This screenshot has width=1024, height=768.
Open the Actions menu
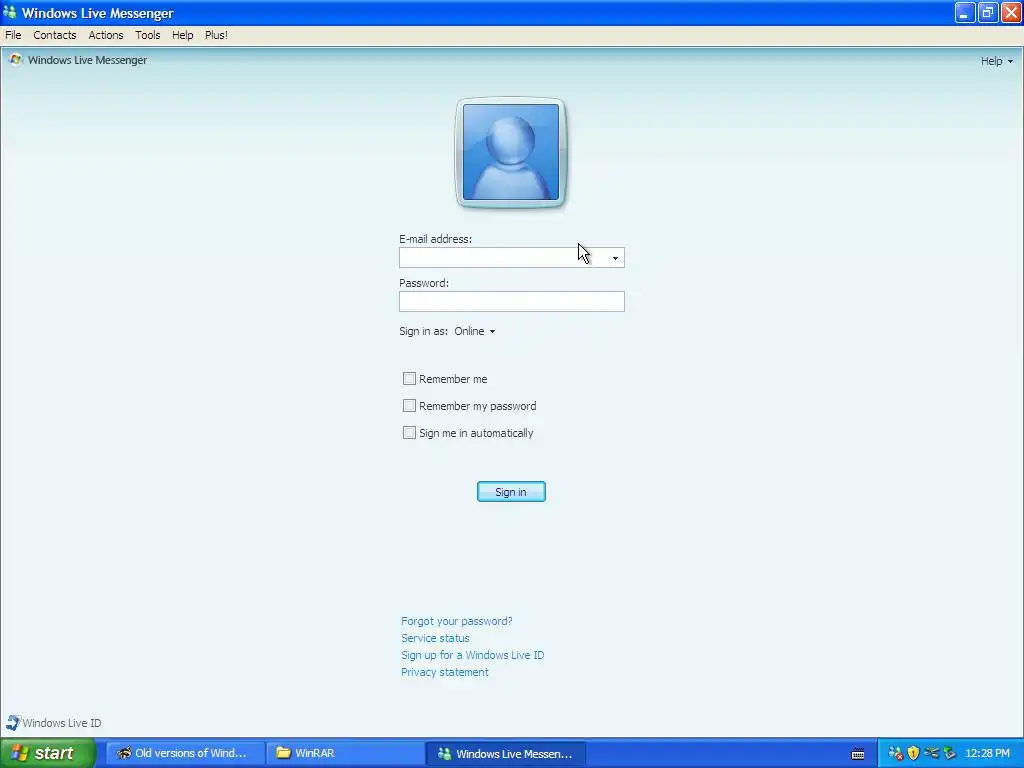(x=106, y=35)
